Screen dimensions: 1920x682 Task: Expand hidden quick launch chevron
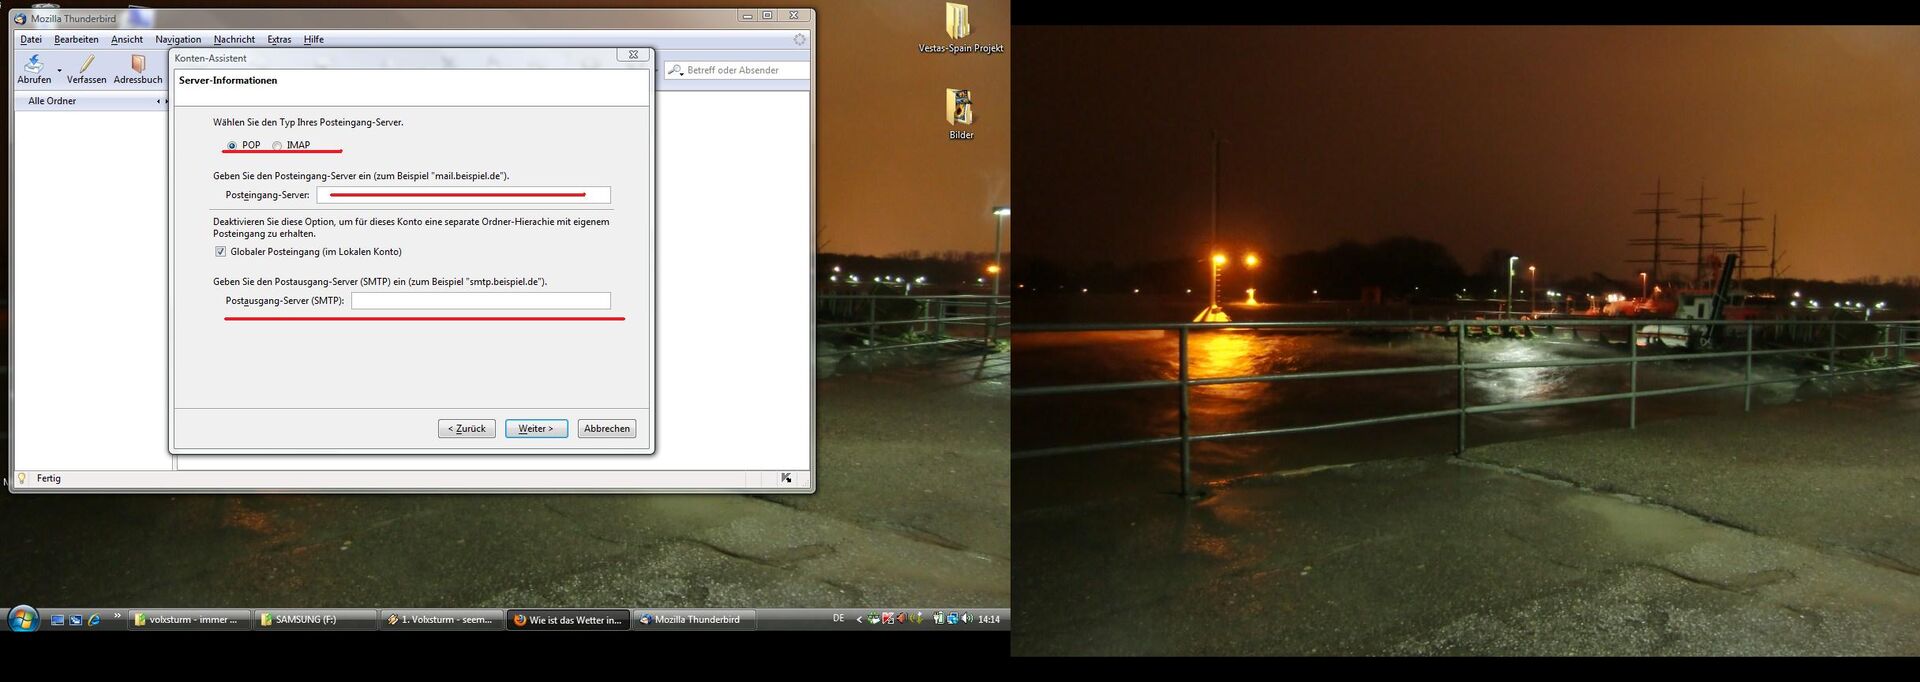(117, 616)
